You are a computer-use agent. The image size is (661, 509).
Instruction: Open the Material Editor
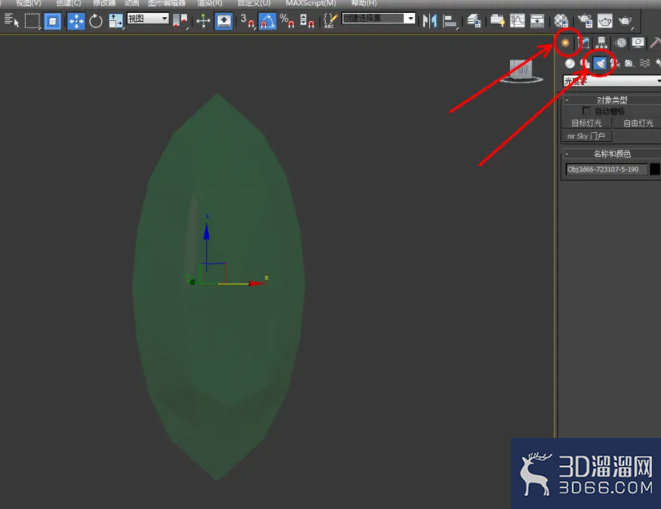pyautogui.click(x=561, y=21)
